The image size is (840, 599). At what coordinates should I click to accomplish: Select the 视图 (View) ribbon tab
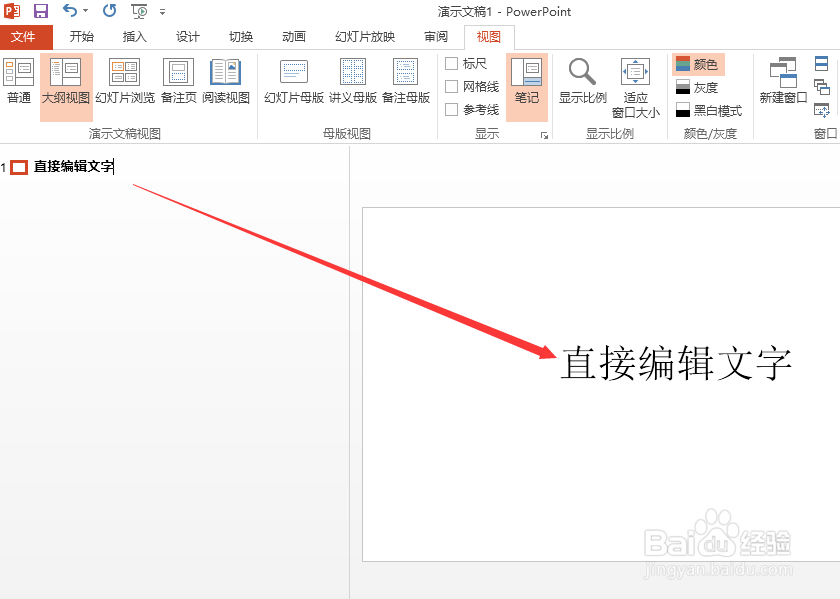click(489, 37)
